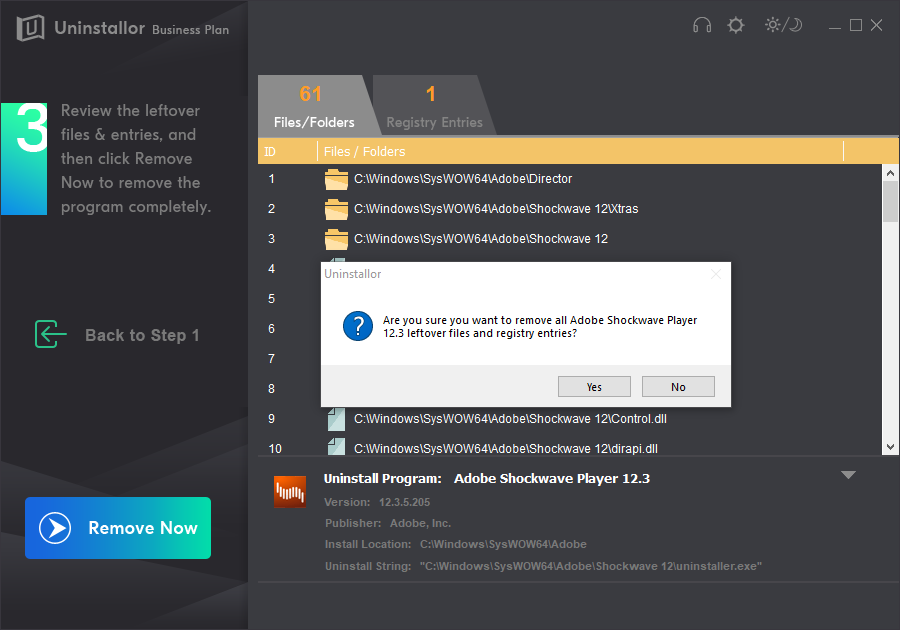The width and height of the screenshot is (900, 630).
Task: Decline removal by clicking No
Action: click(x=678, y=387)
